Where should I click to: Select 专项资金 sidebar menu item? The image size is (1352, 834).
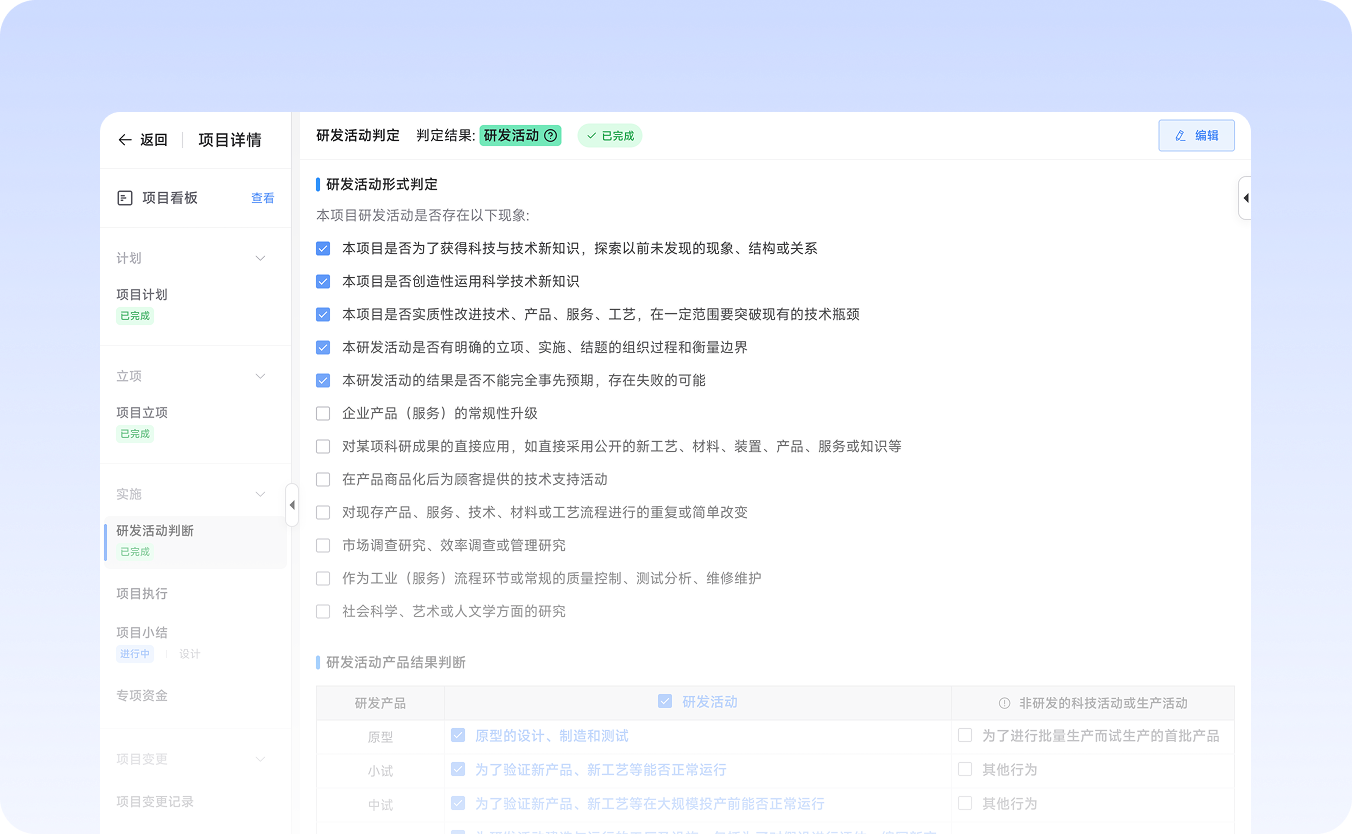(x=142, y=696)
